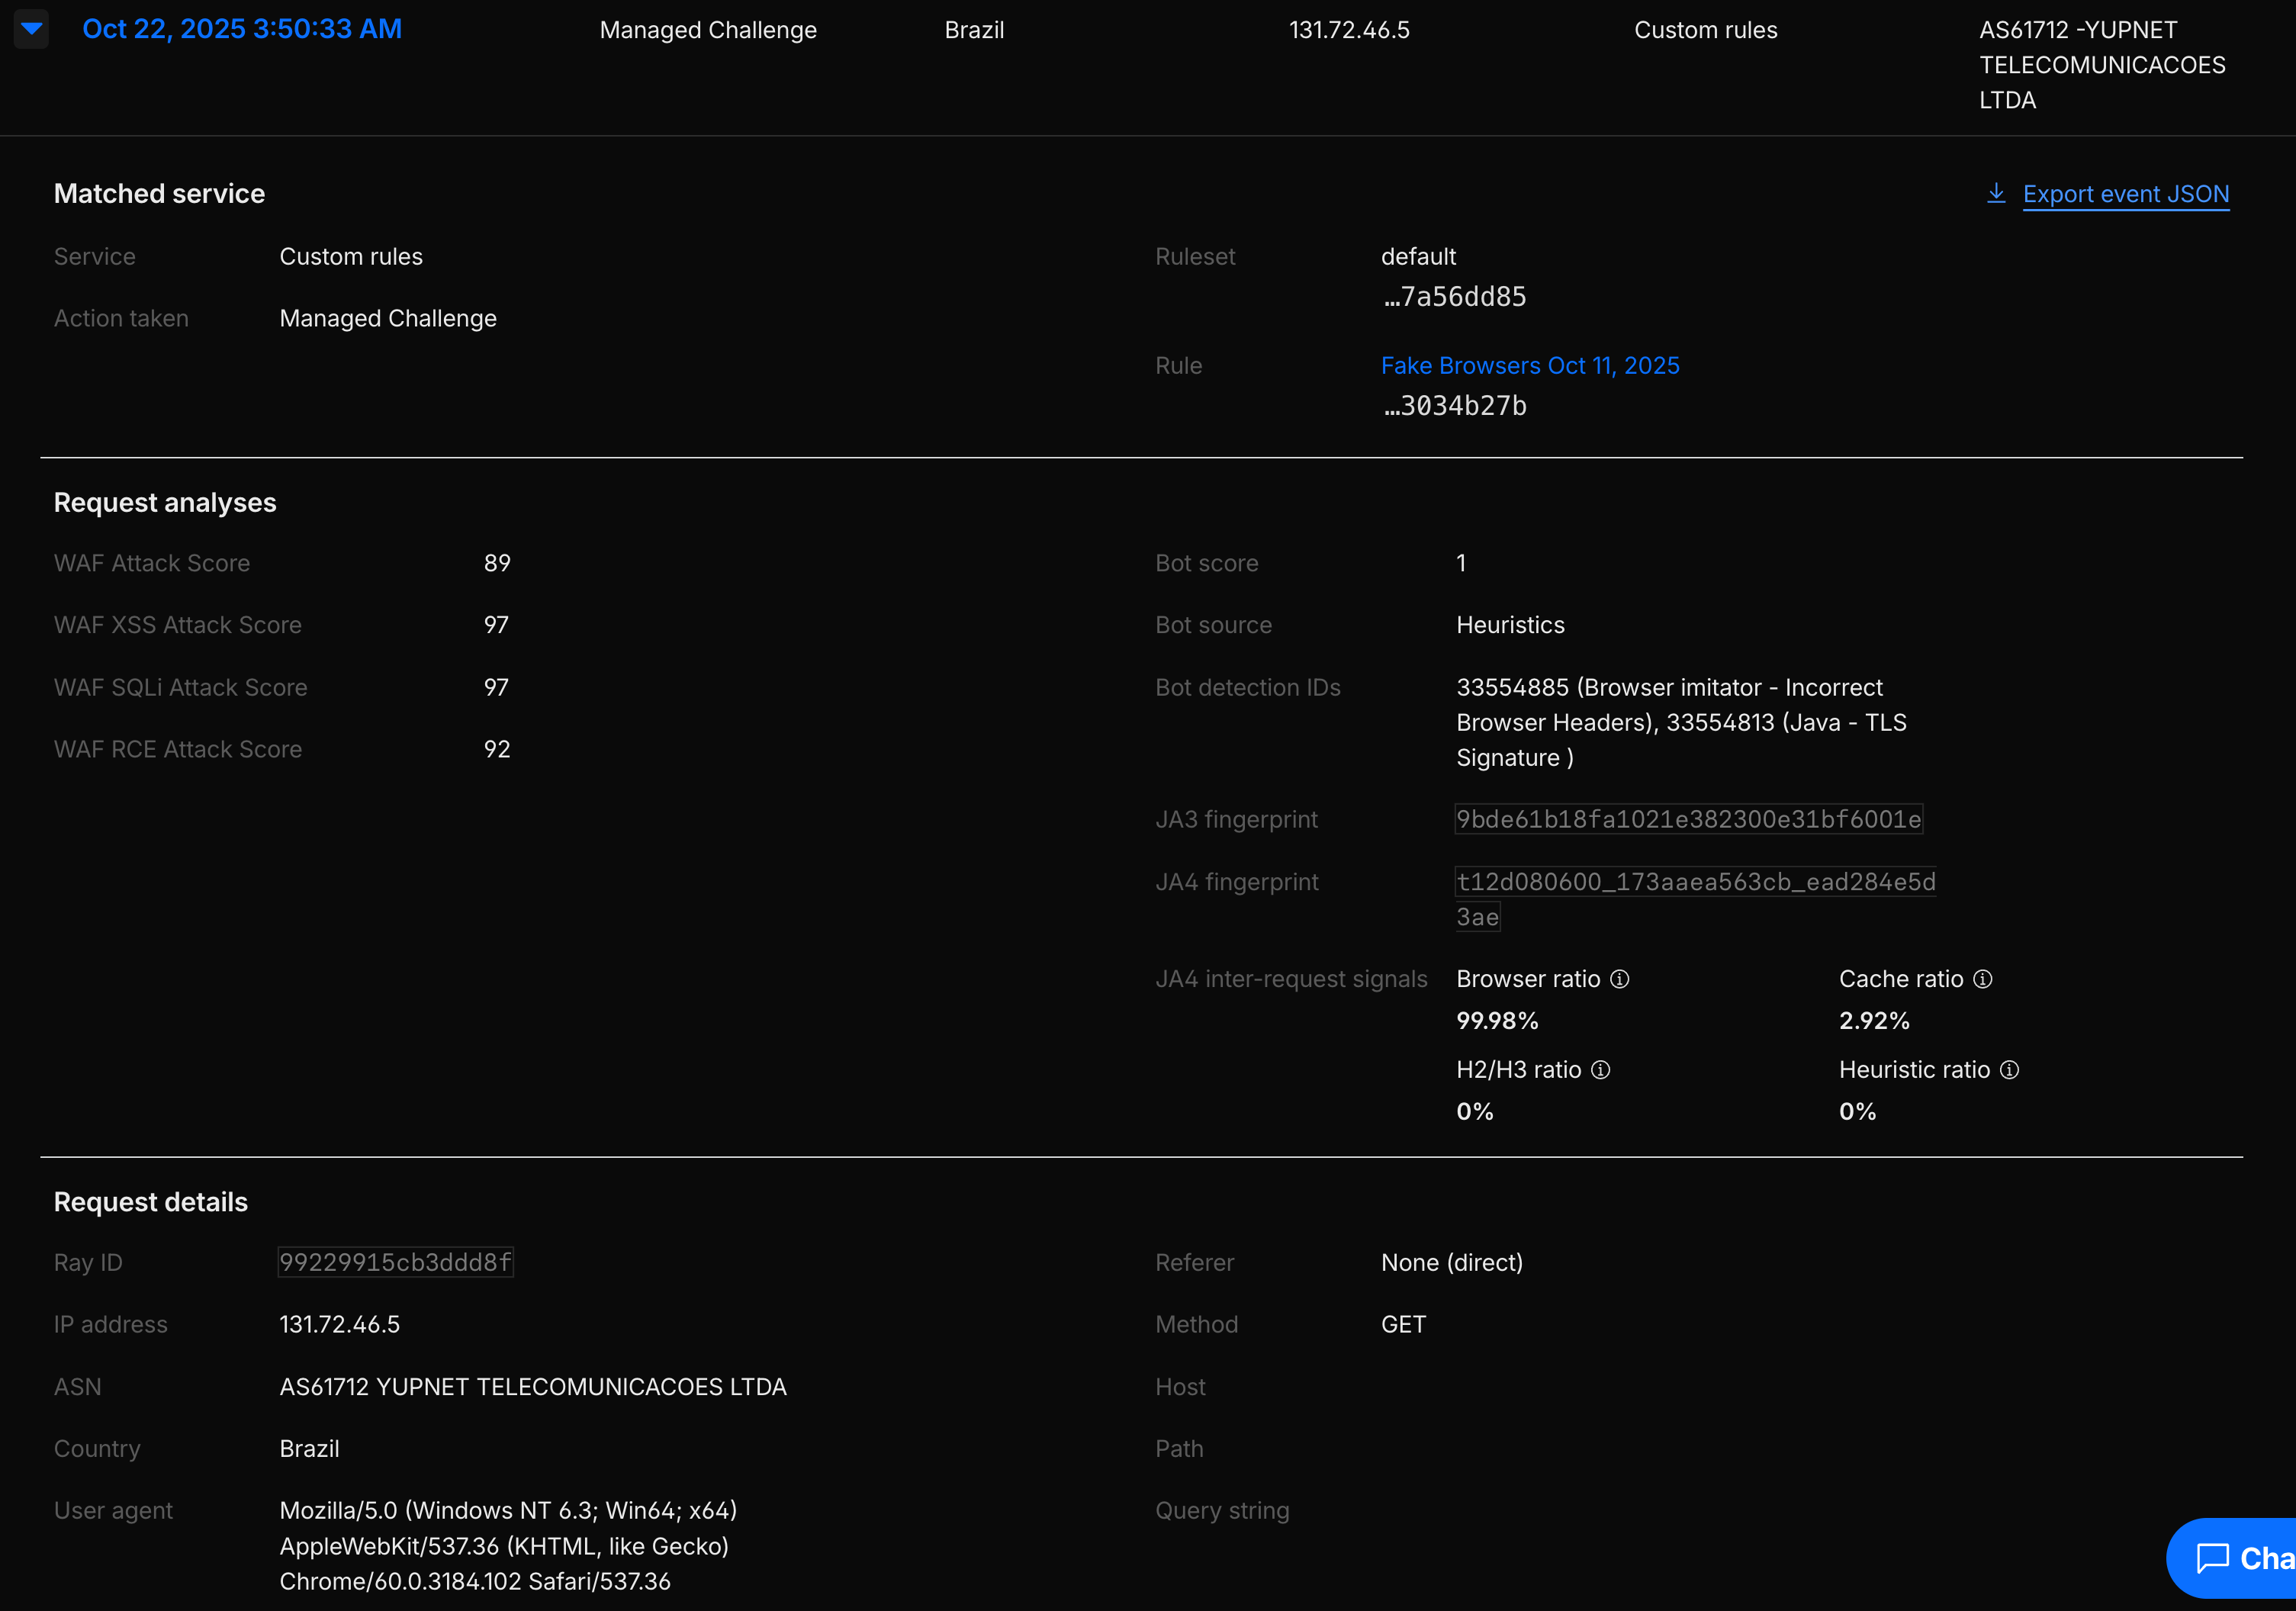Viewport: 2296px width, 1611px height.
Task: Click the Managed Challenge action in event row
Action: pyautogui.click(x=707, y=30)
